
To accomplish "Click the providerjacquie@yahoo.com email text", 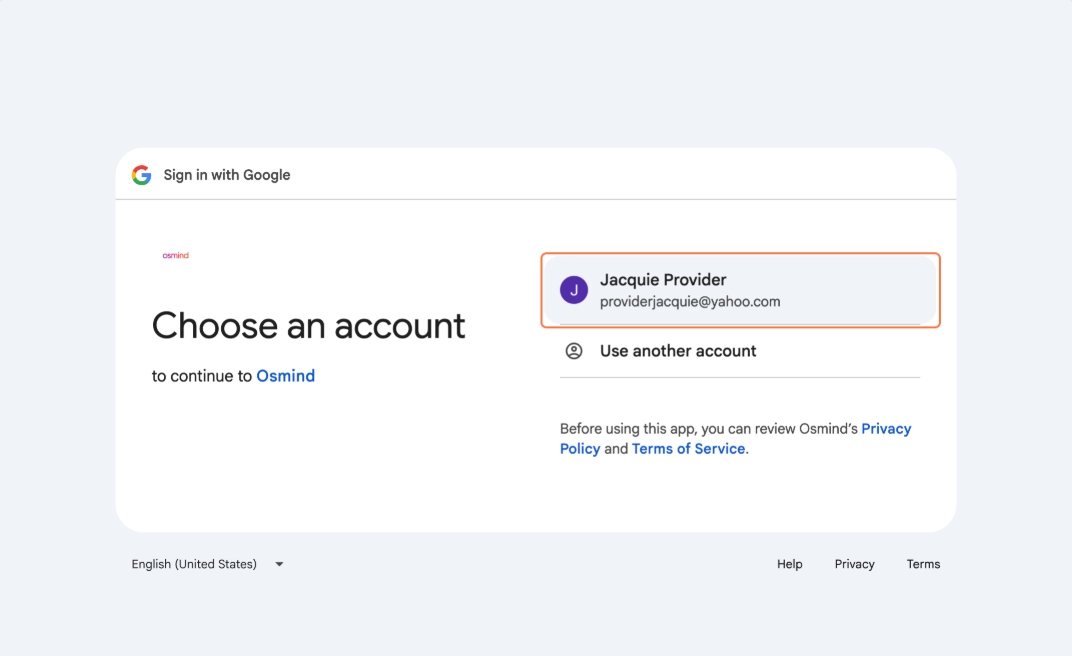I will tap(690, 301).
